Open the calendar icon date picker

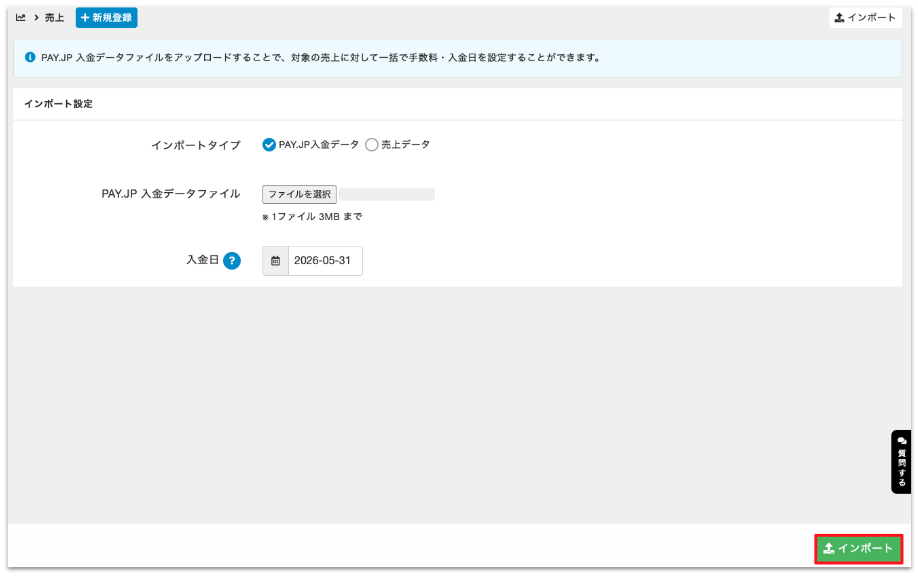click(x=275, y=261)
